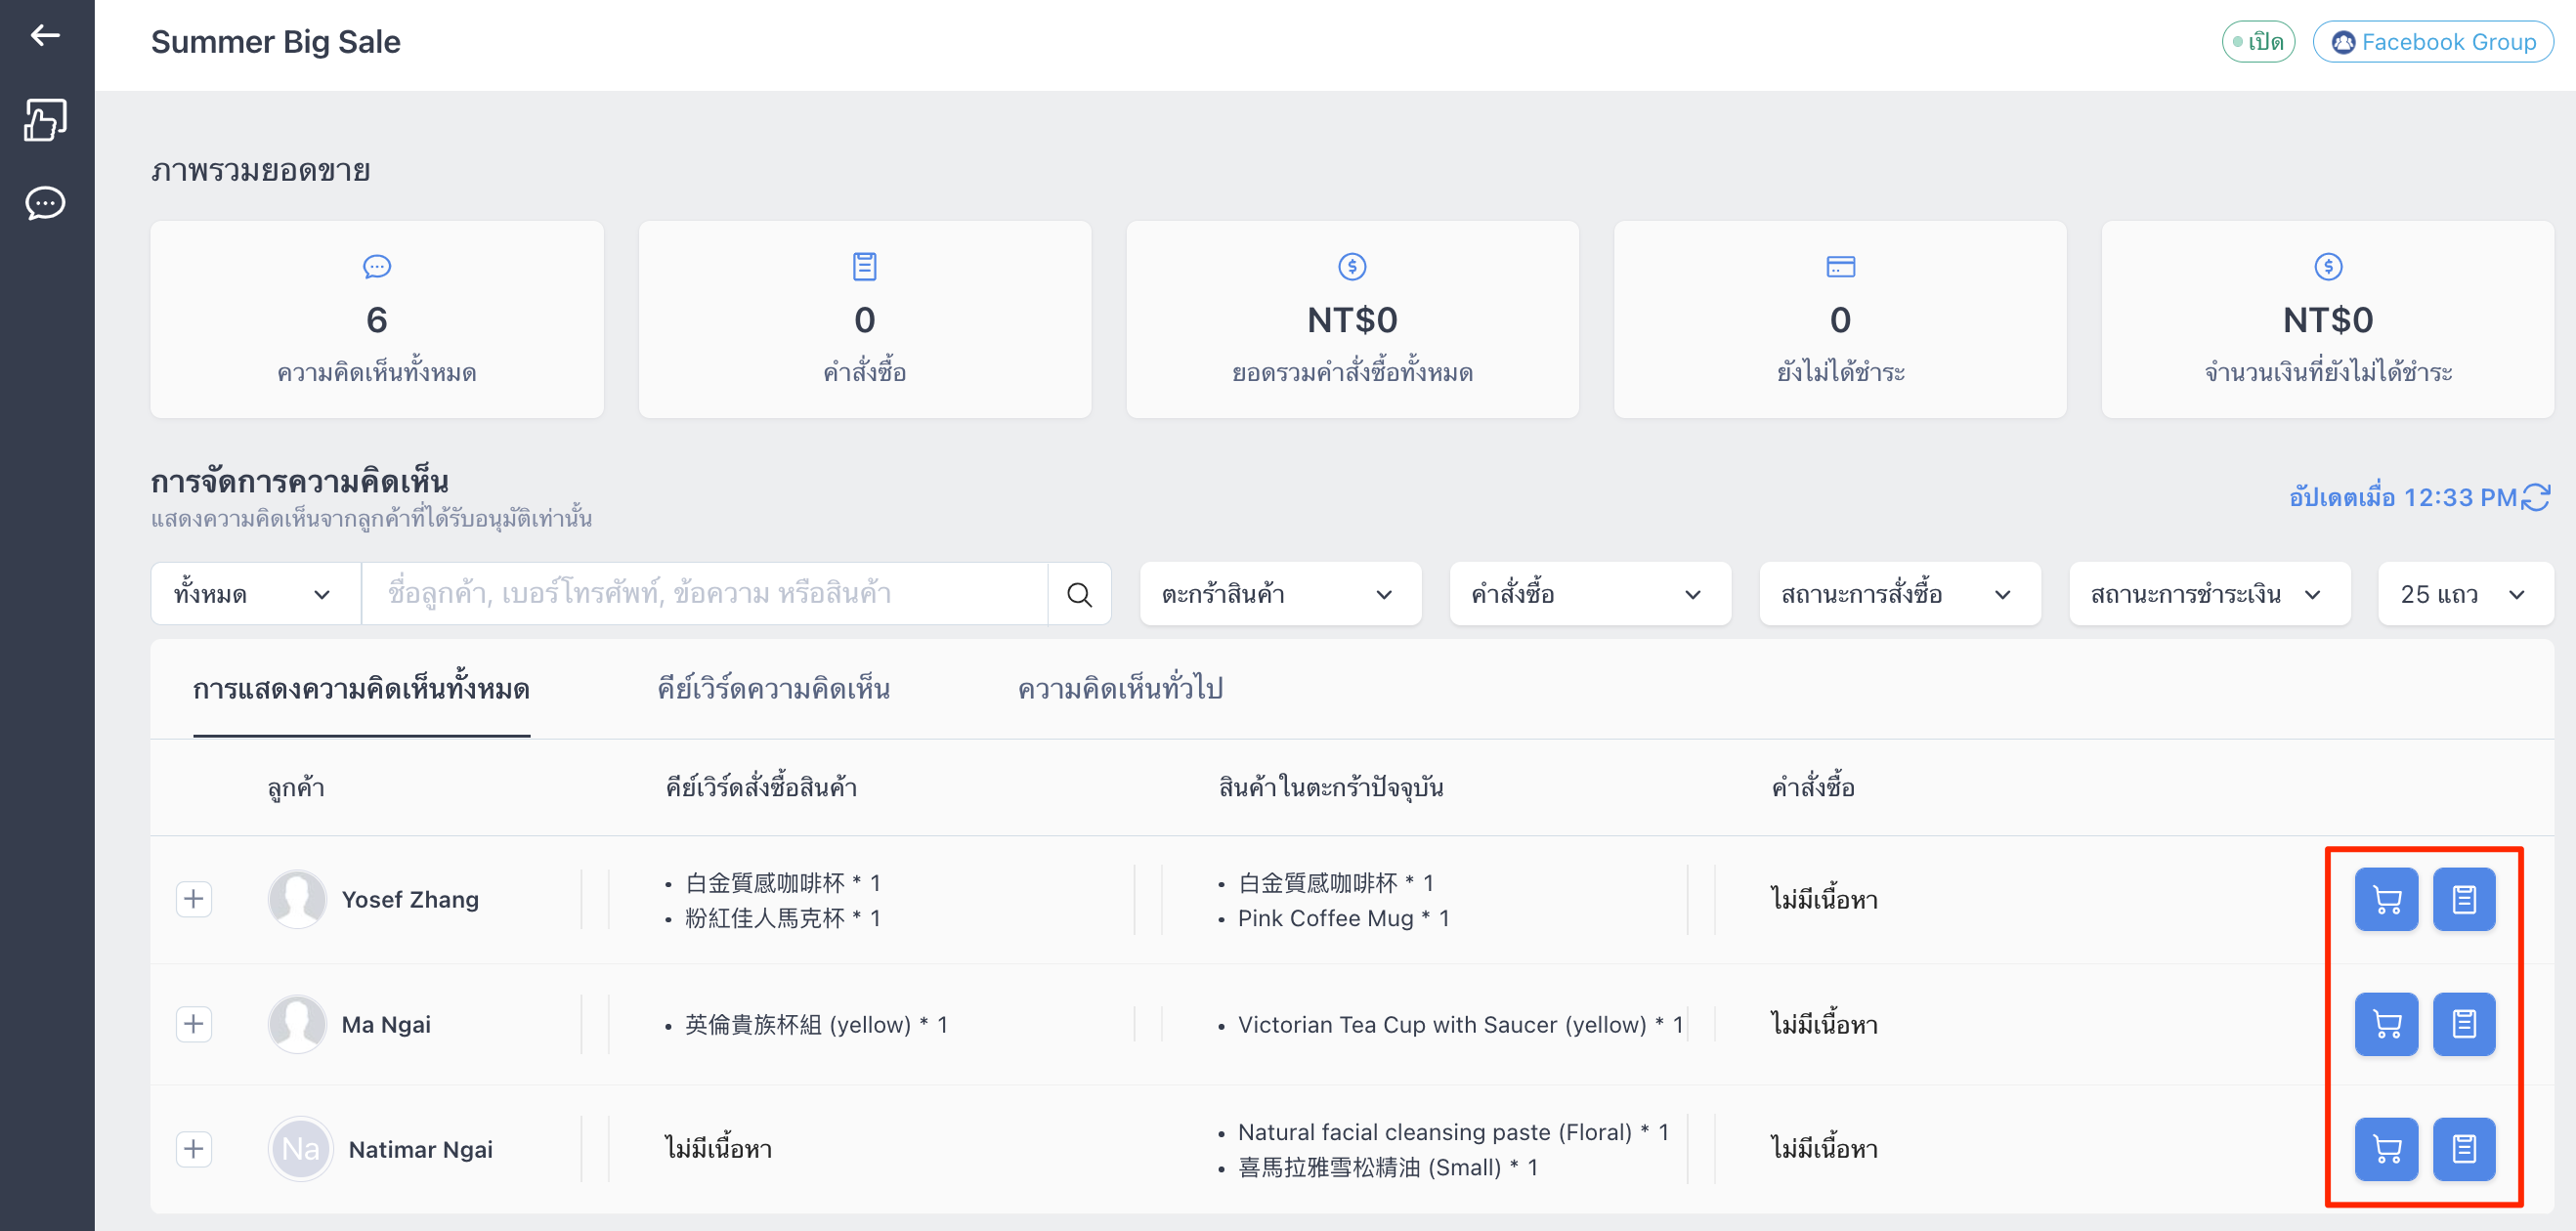Open the chat bubble sidebar icon
Screen dimensions: 2576x1231
coord(45,203)
